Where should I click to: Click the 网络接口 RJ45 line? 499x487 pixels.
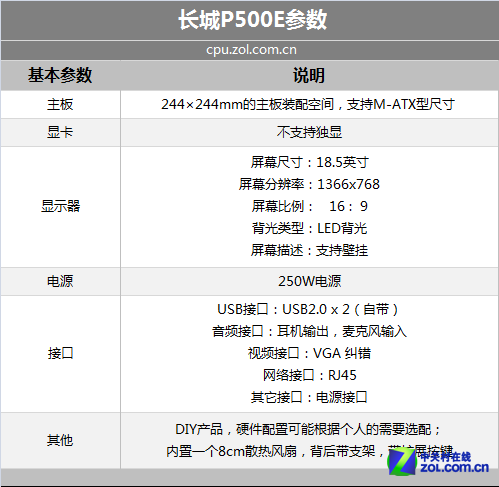point(310,375)
